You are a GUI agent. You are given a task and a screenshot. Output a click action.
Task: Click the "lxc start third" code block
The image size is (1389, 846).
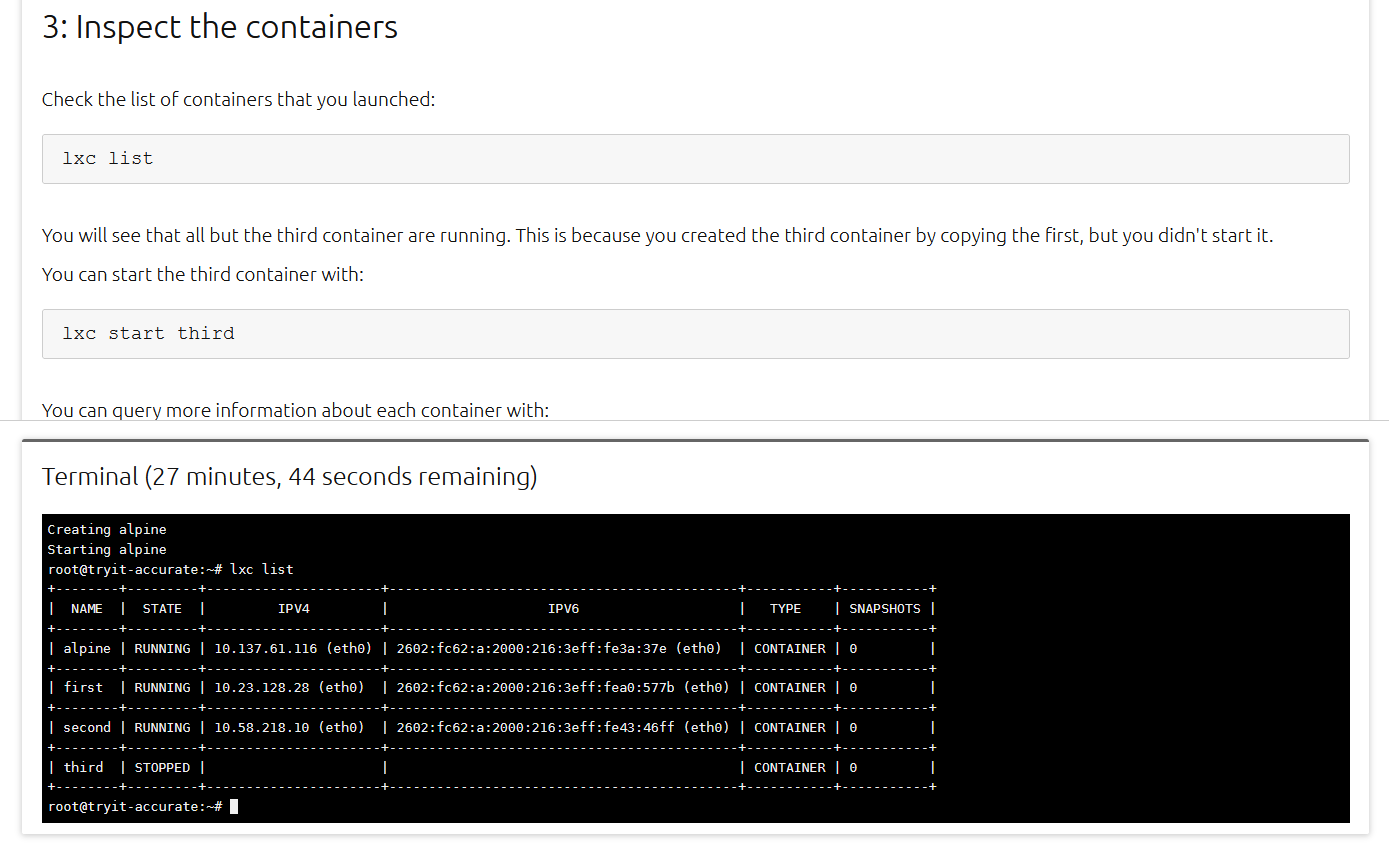click(695, 334)
